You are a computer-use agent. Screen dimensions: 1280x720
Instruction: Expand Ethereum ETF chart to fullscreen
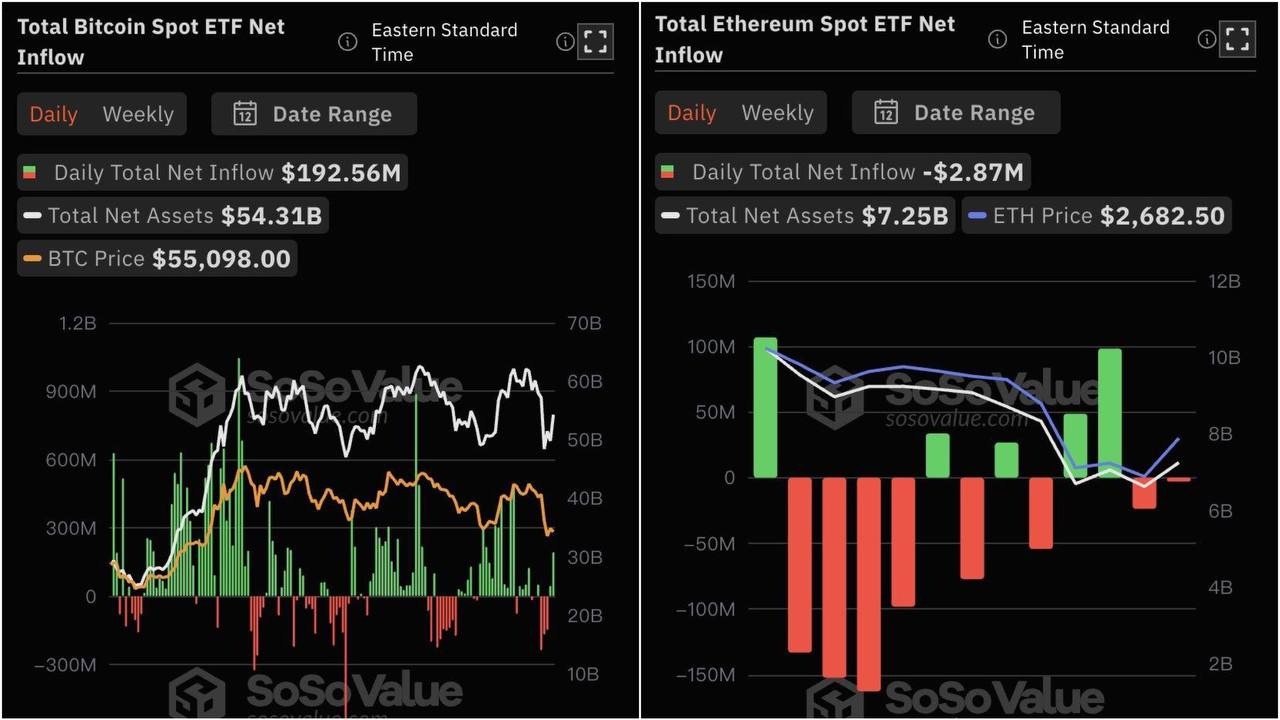click(x=1237, y=39)
